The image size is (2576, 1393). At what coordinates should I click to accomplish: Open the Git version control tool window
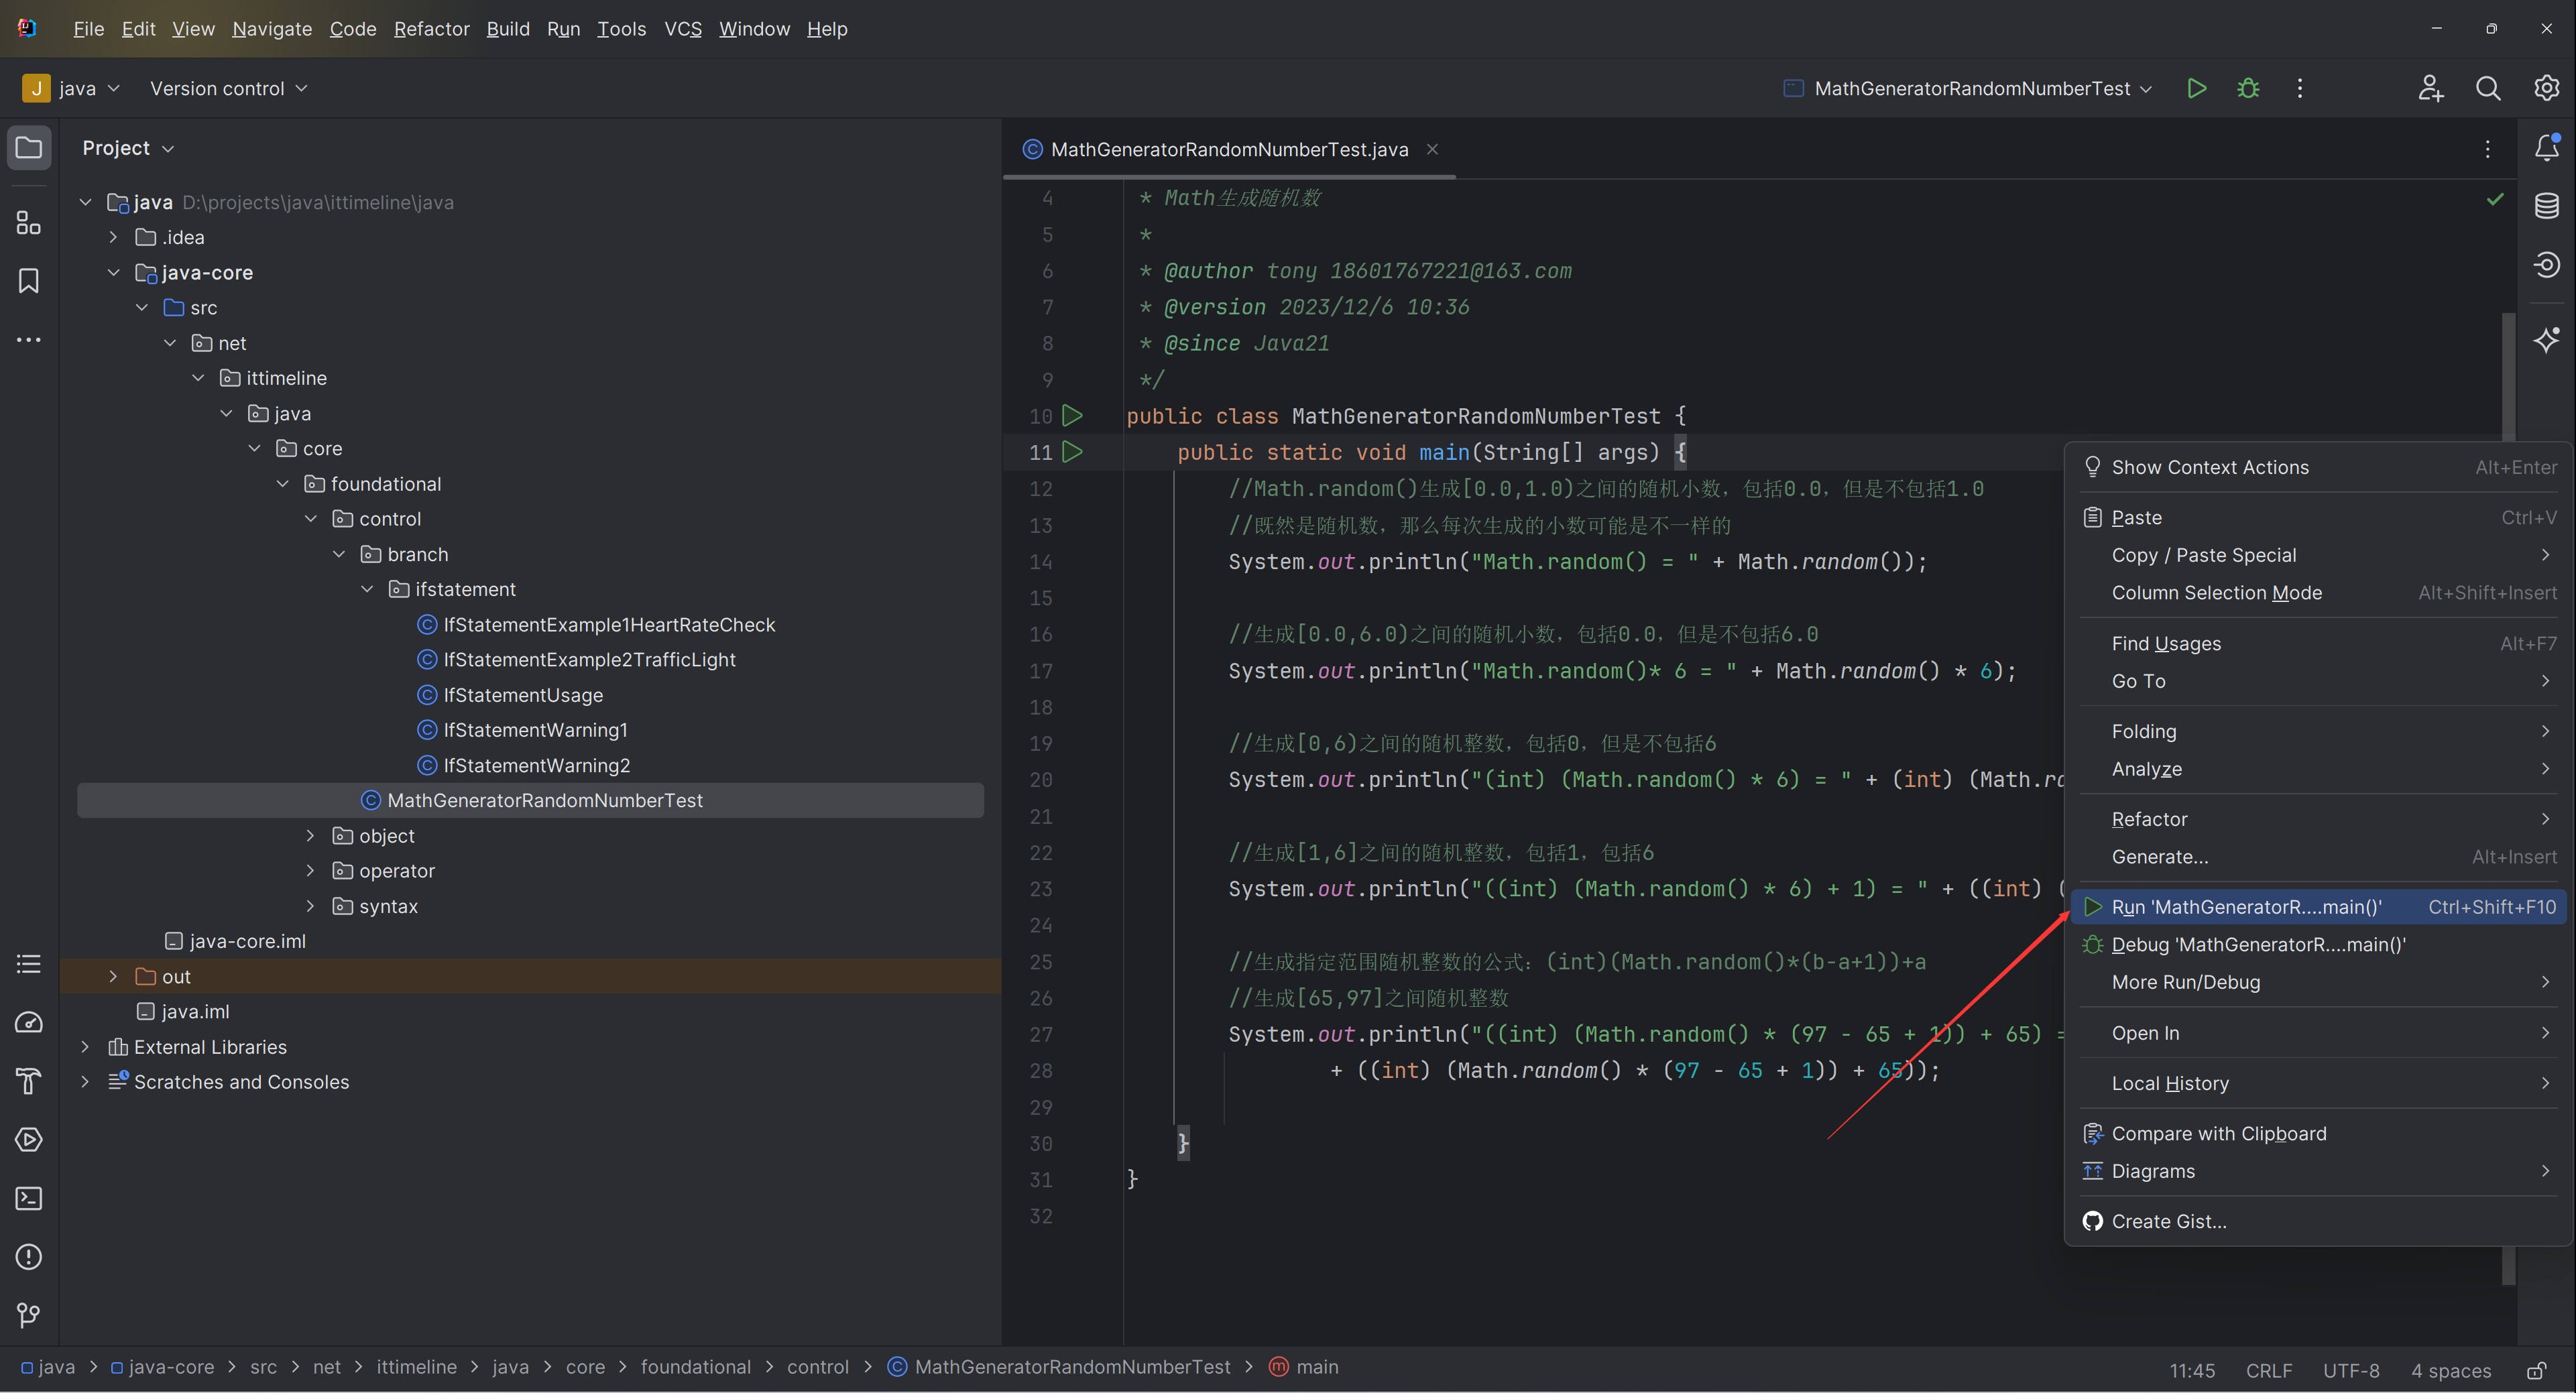point(29,1315)
